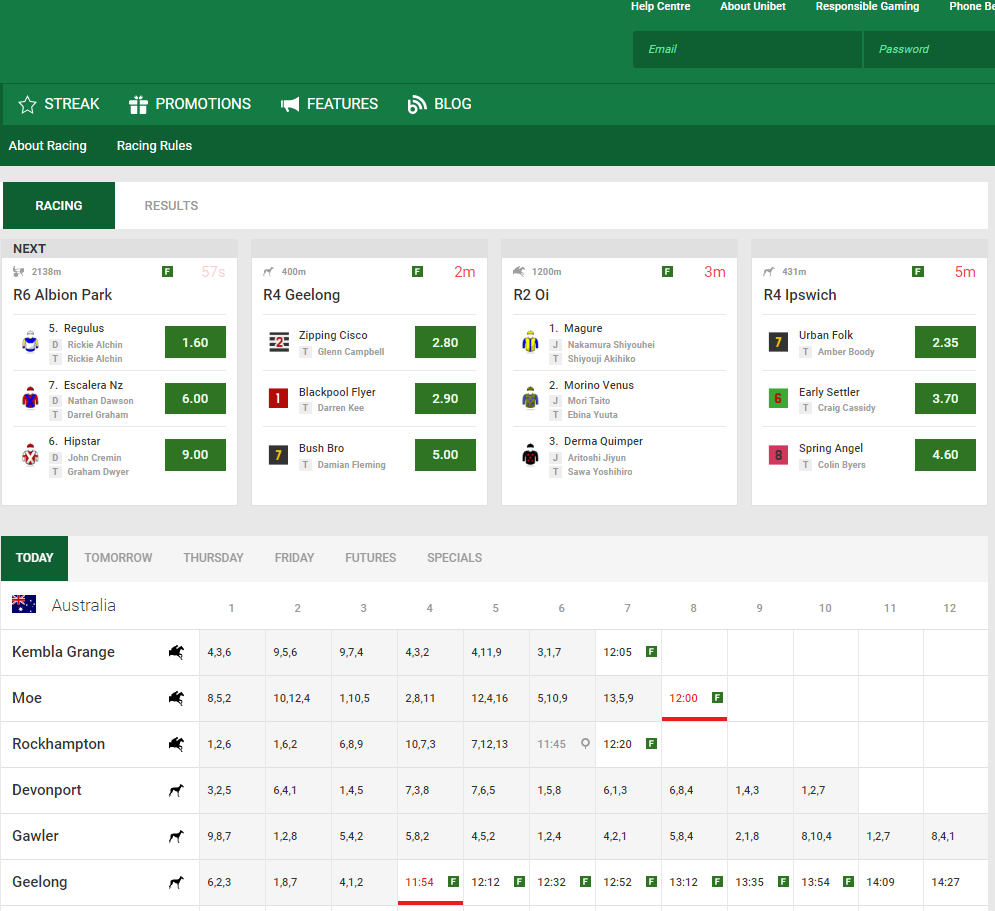Viewport: 995px width, 911px height.
Task: Select the Today tab
Action: [34, 558]
